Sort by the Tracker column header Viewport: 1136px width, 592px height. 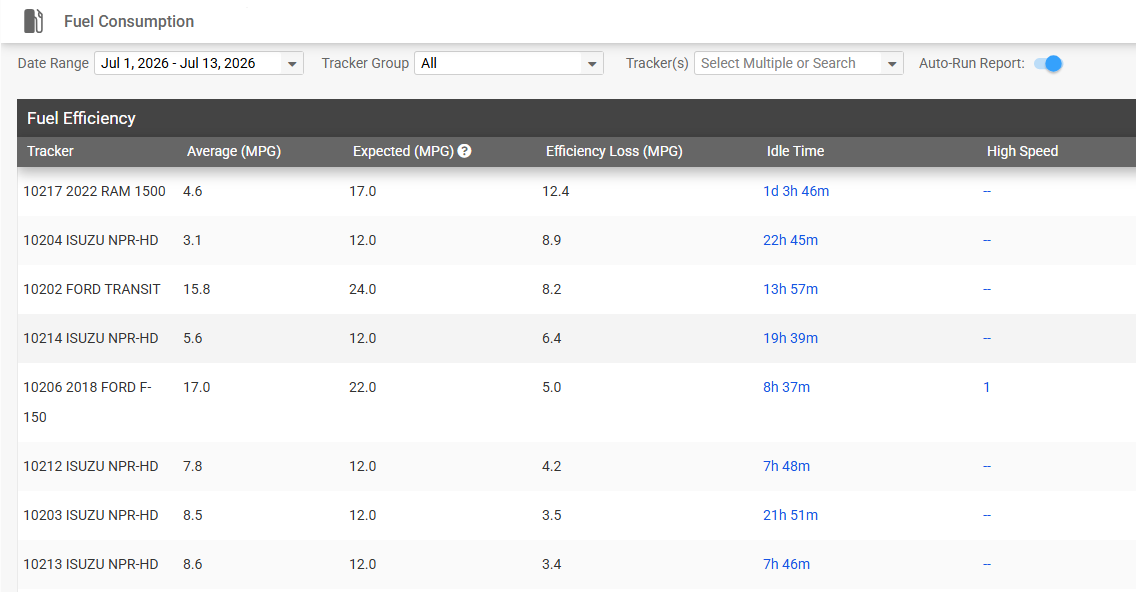(50, 151)
